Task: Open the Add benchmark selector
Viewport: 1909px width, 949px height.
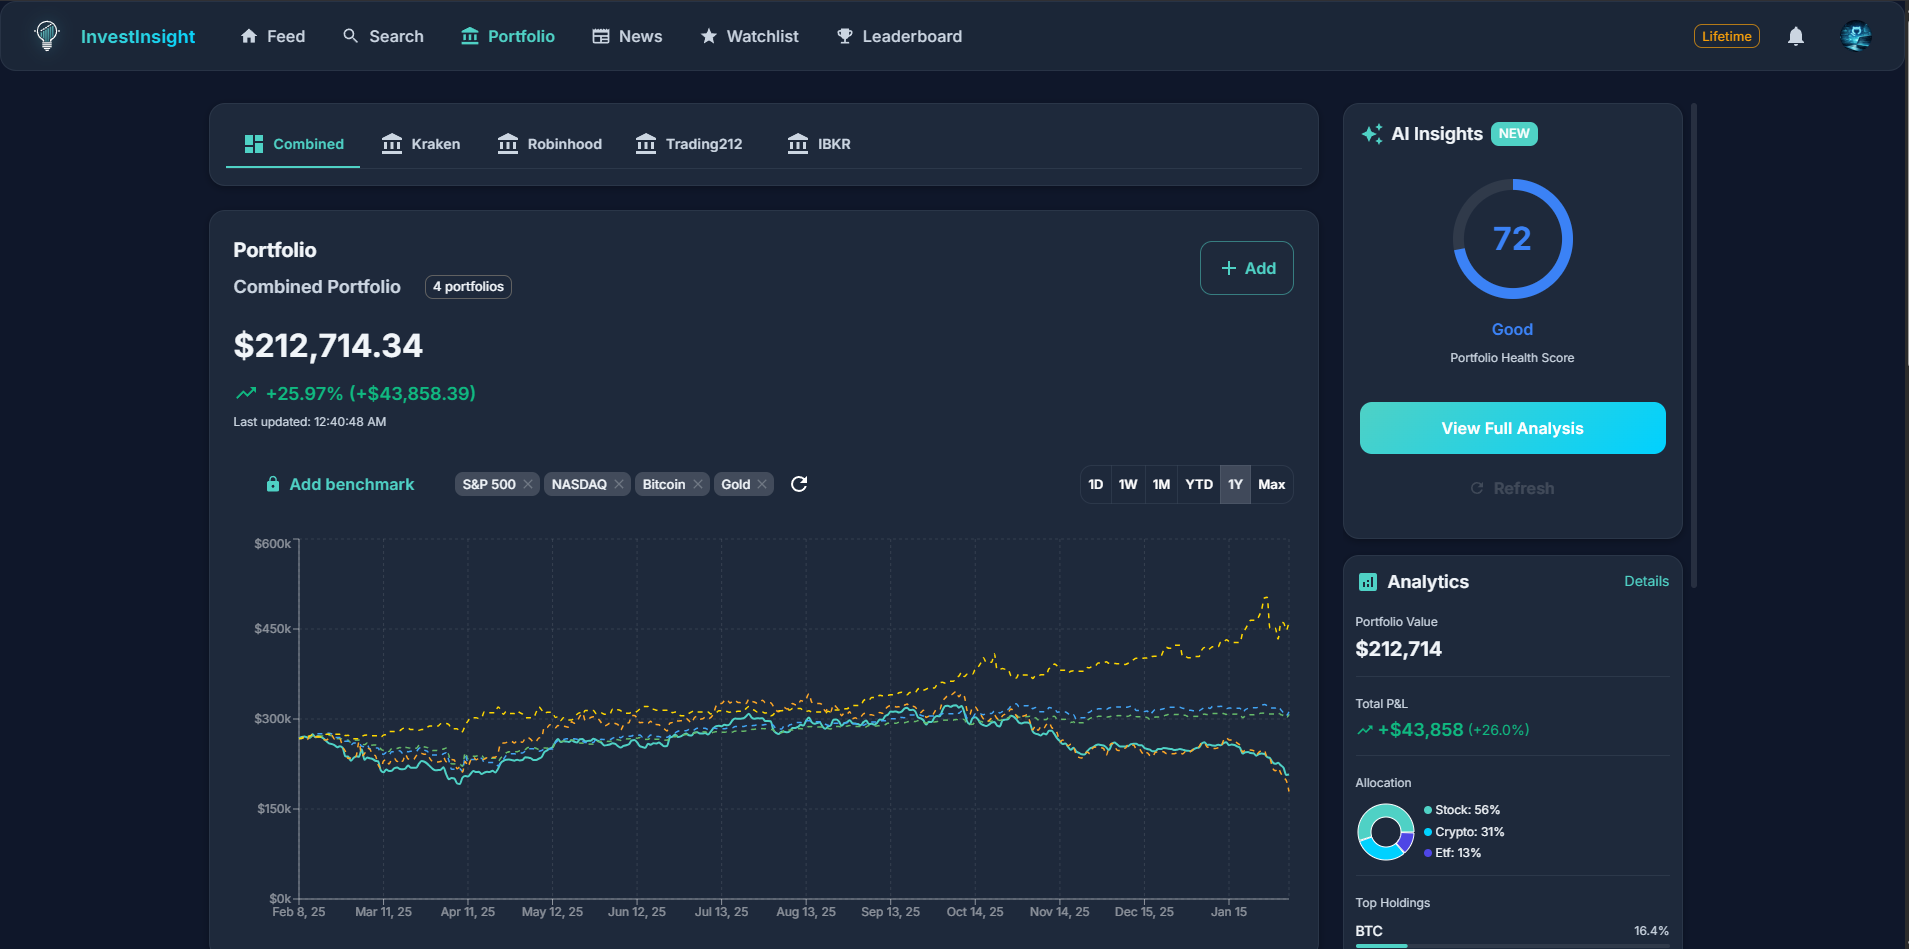Action: point(340,484)
